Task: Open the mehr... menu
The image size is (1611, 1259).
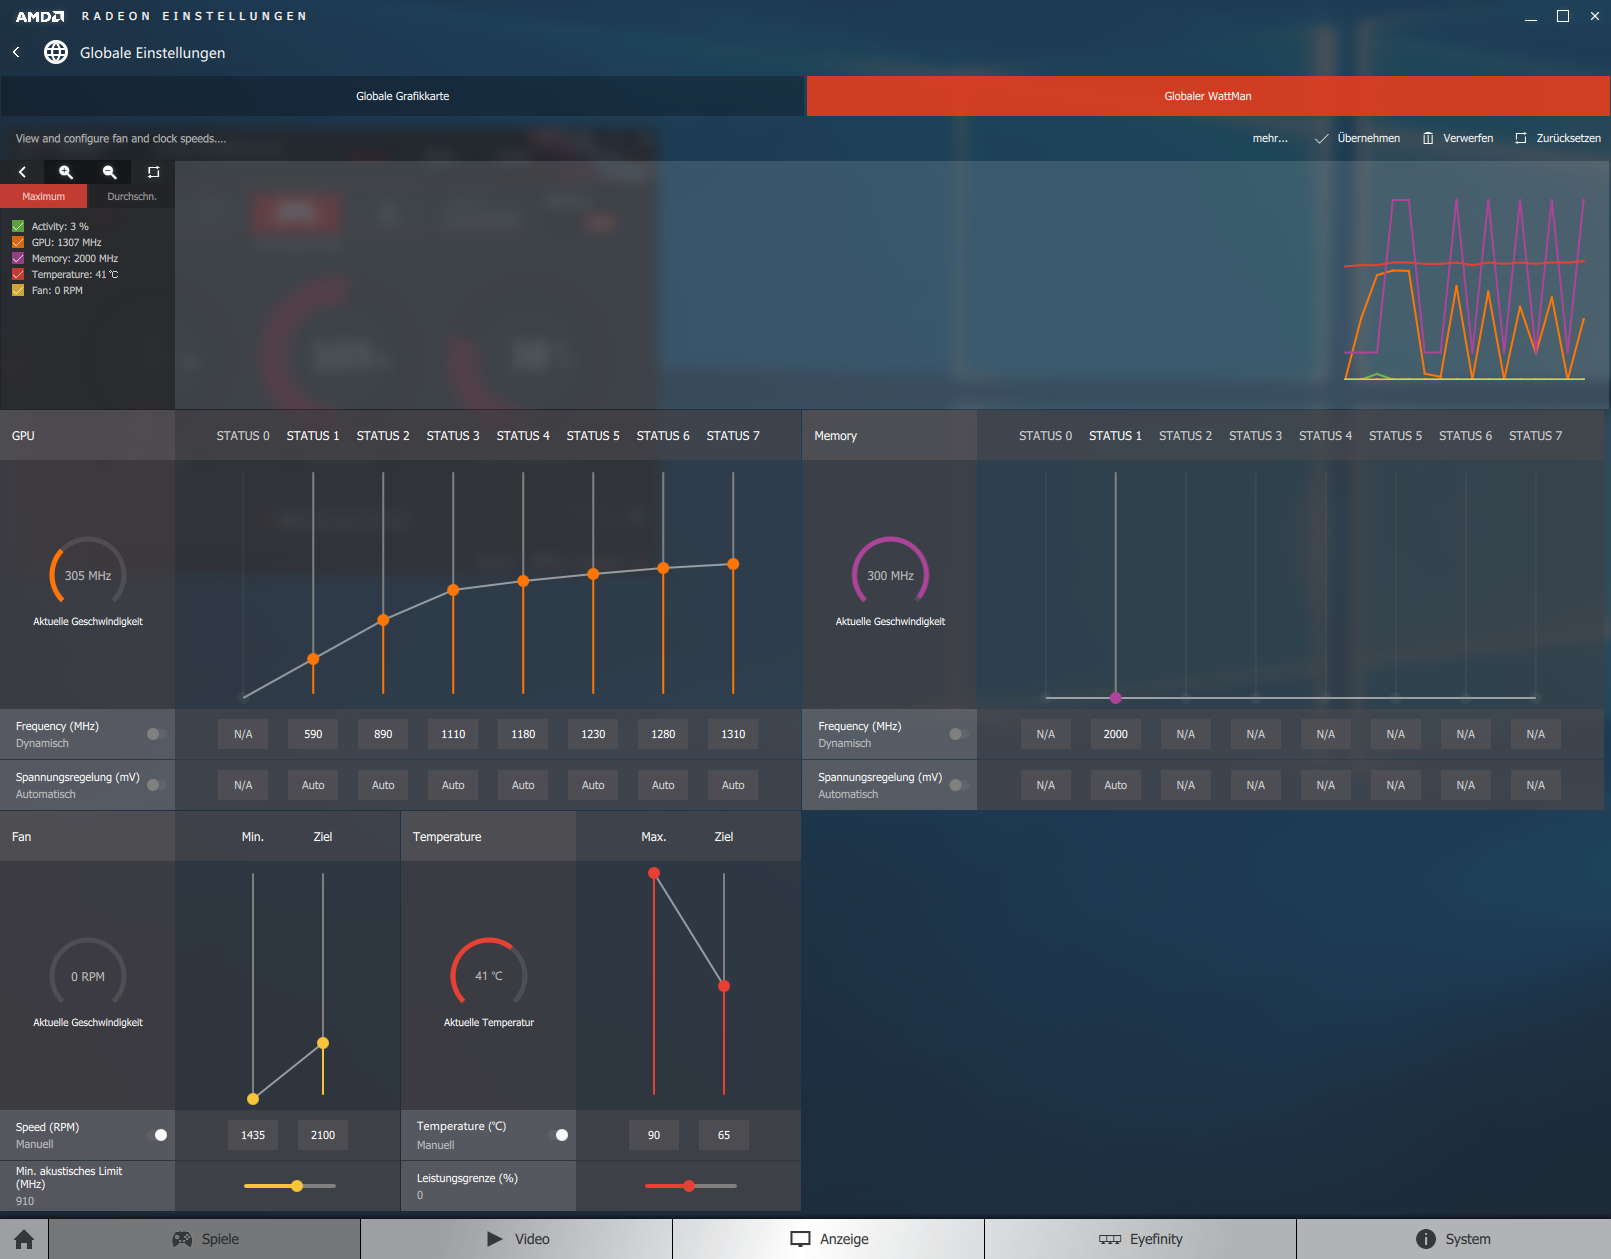Action: [1270, 138]
